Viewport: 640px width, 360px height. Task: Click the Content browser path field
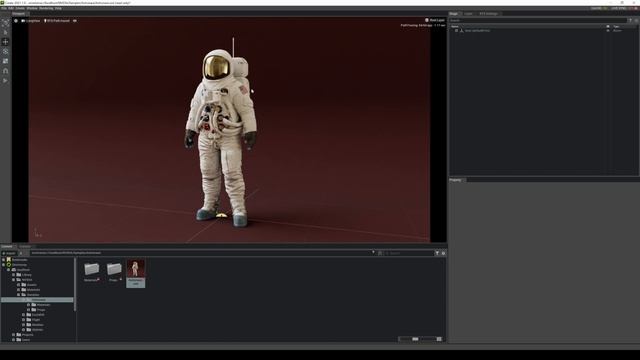[200, 253]
